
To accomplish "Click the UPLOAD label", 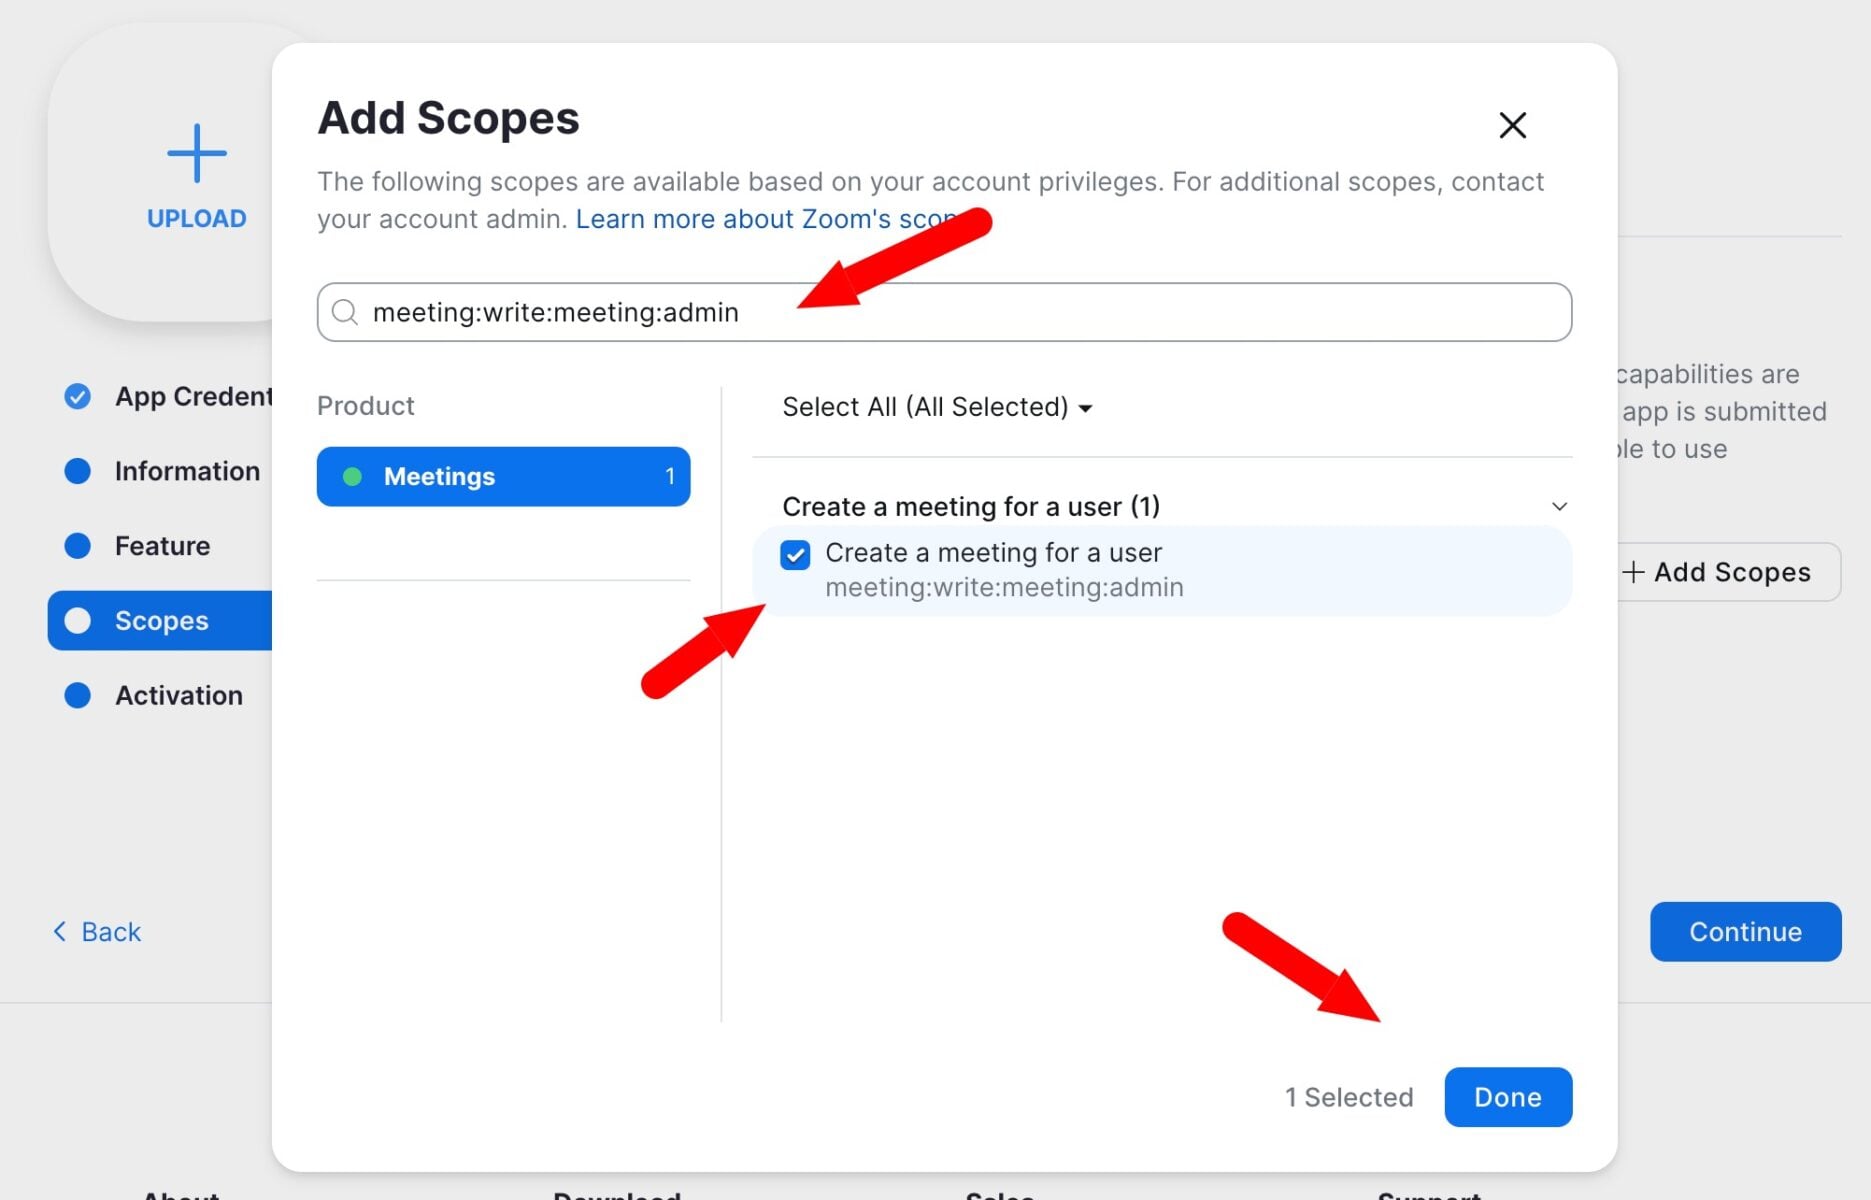I will click(x=196, y=219).
